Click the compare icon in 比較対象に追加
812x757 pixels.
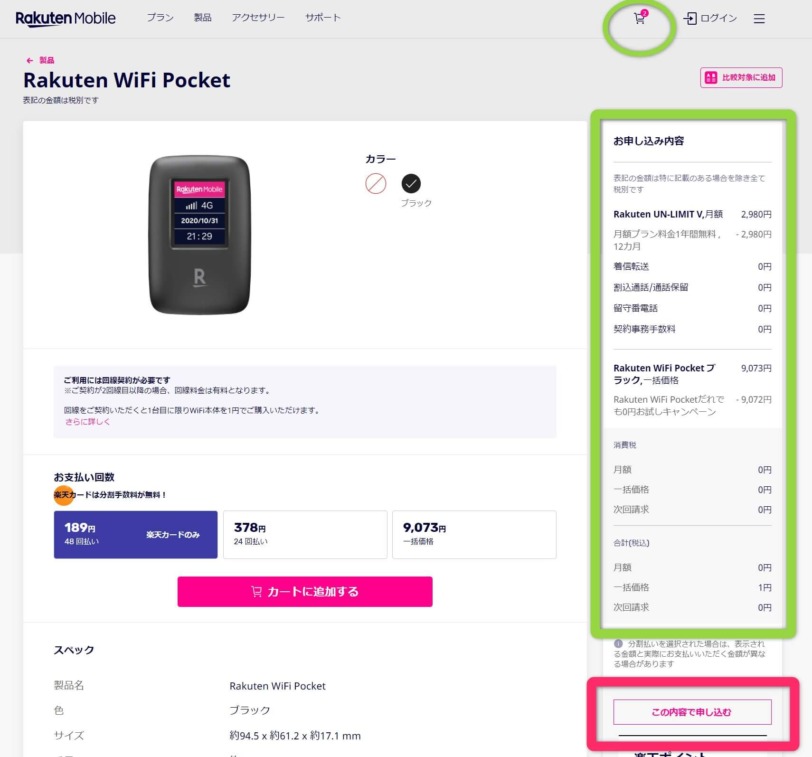pyautogui.click(x=710, y=78)
